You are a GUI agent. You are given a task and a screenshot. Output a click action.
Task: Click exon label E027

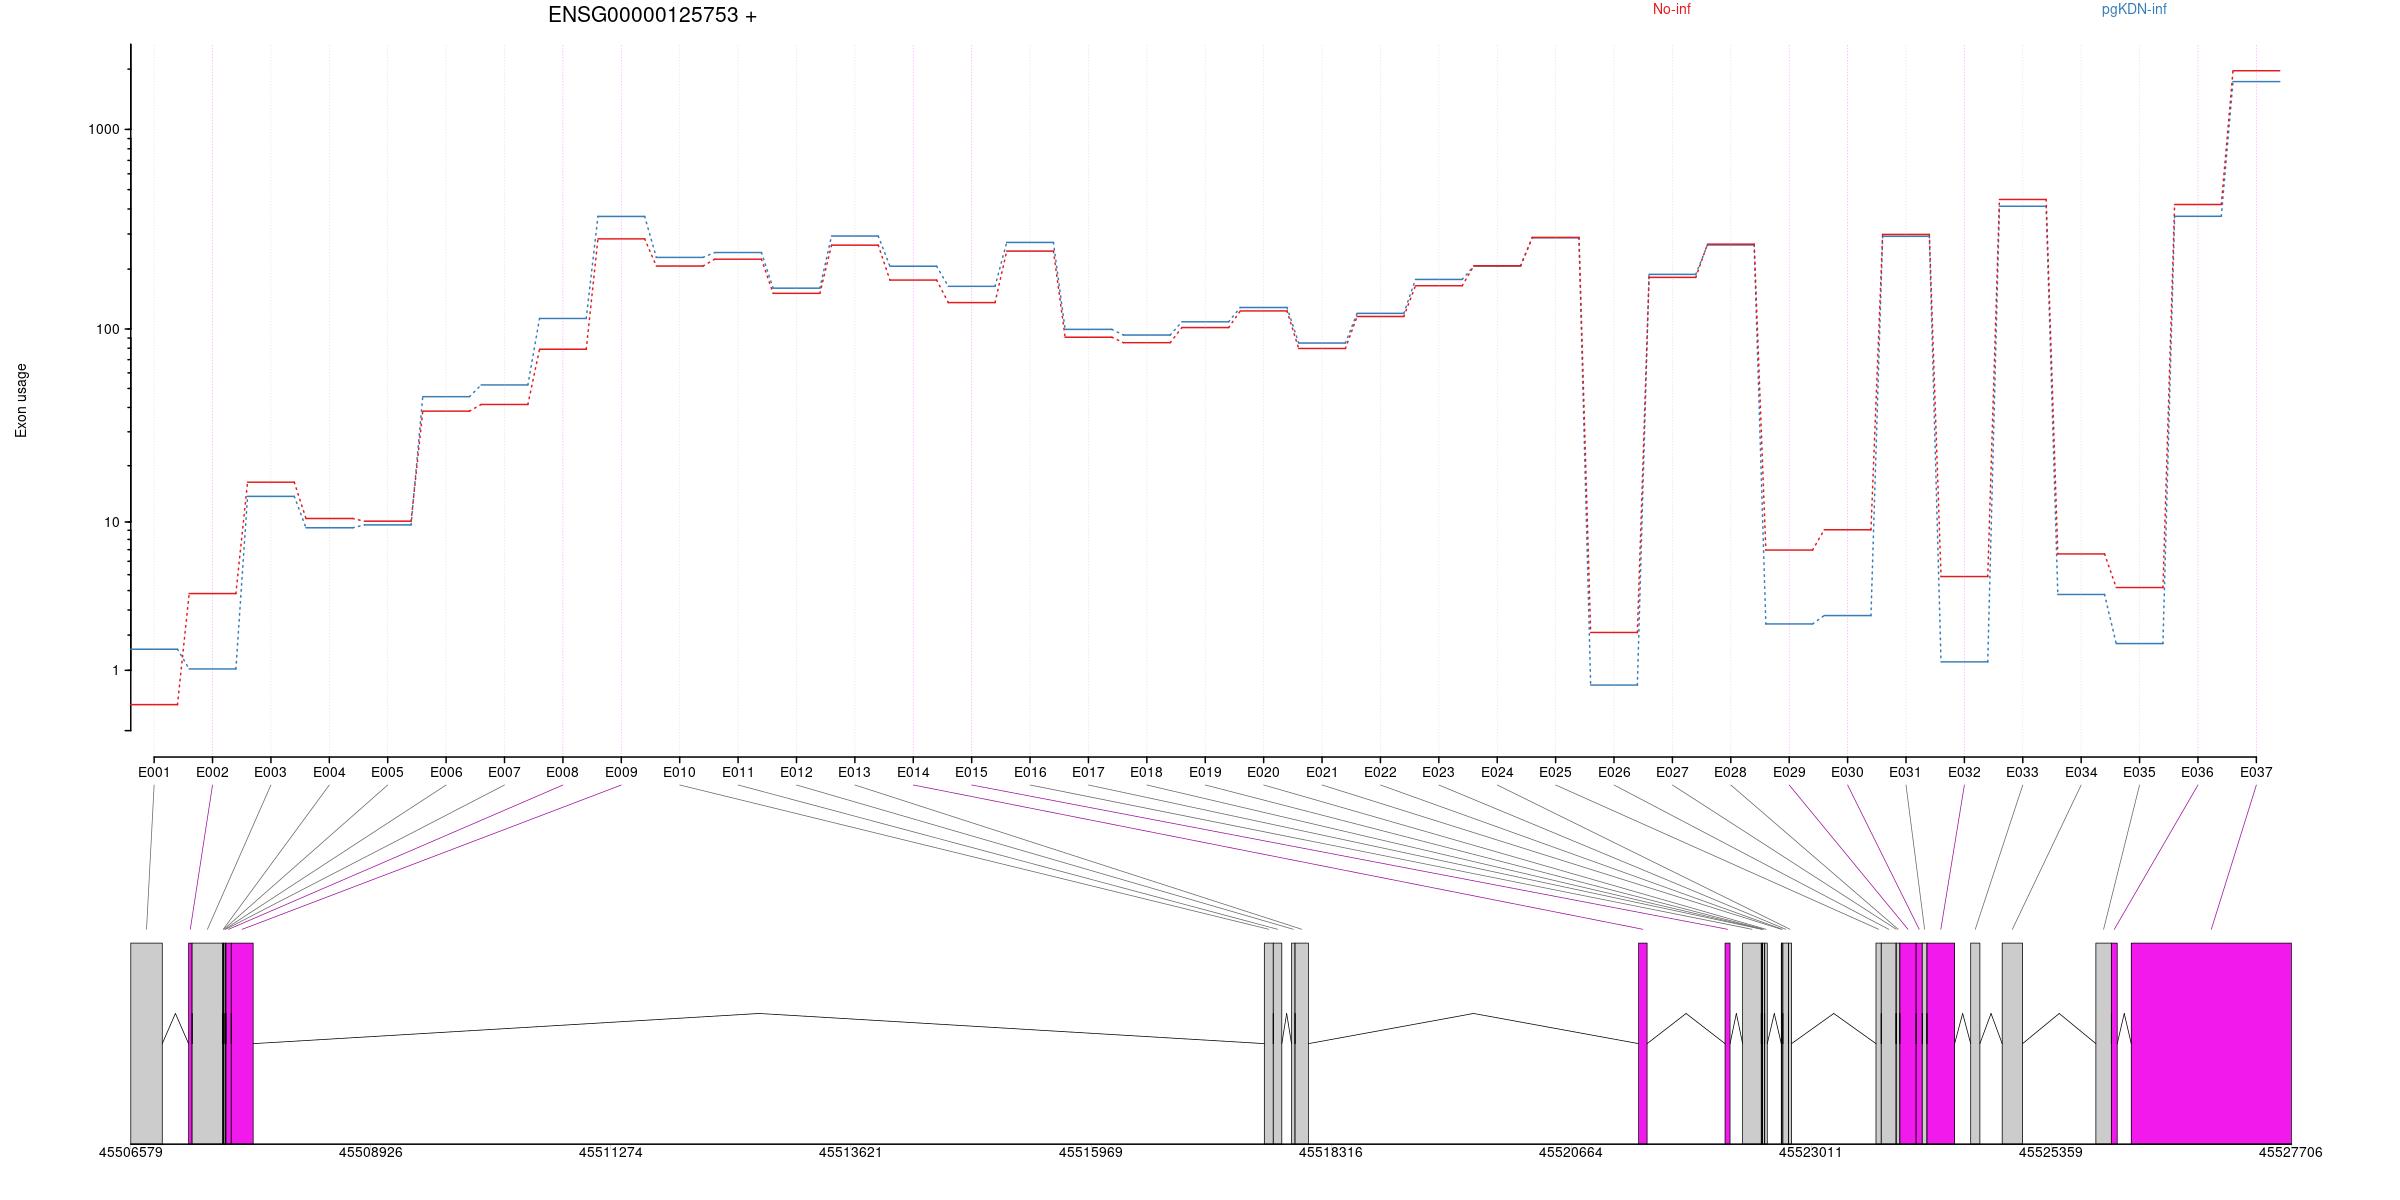coord(1672,772)
